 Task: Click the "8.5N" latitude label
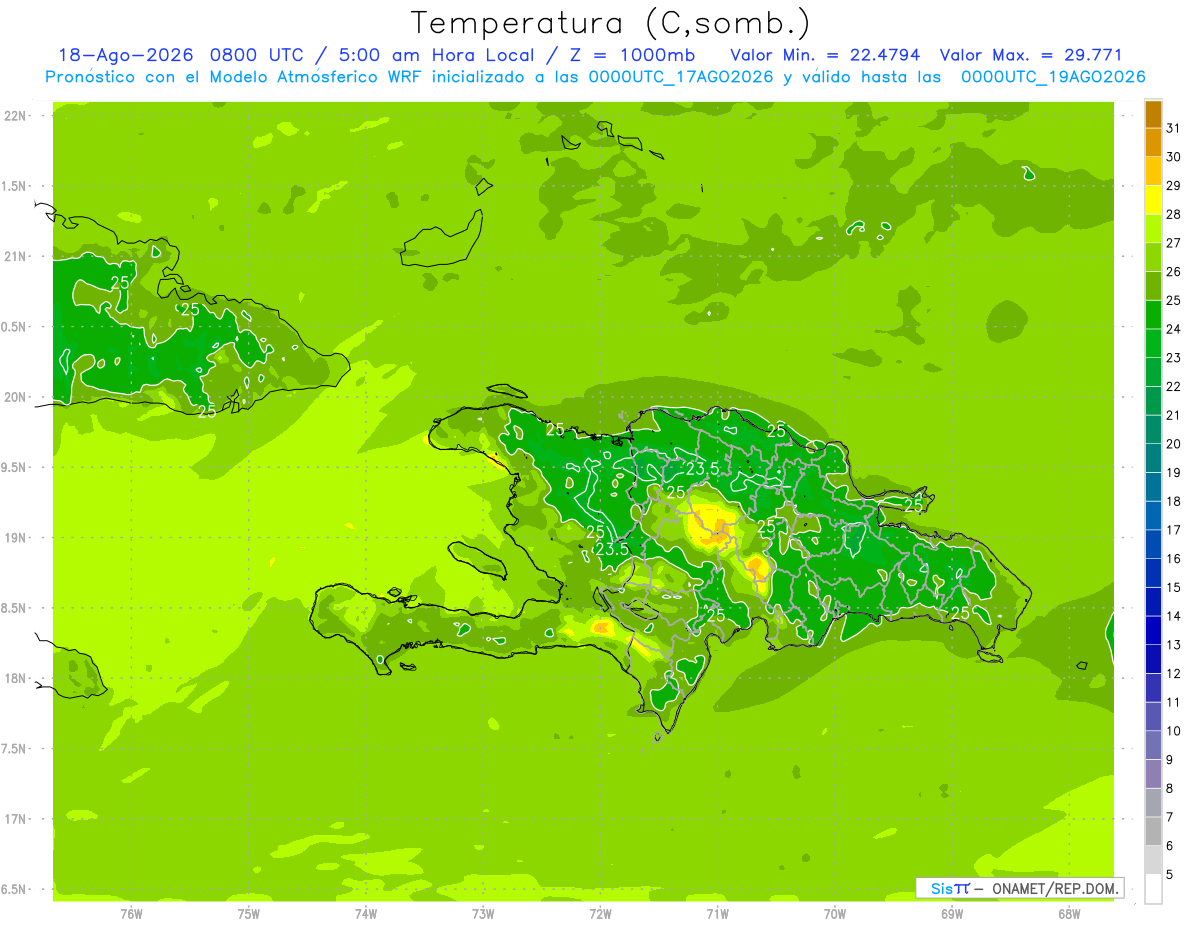pos(16,608)
